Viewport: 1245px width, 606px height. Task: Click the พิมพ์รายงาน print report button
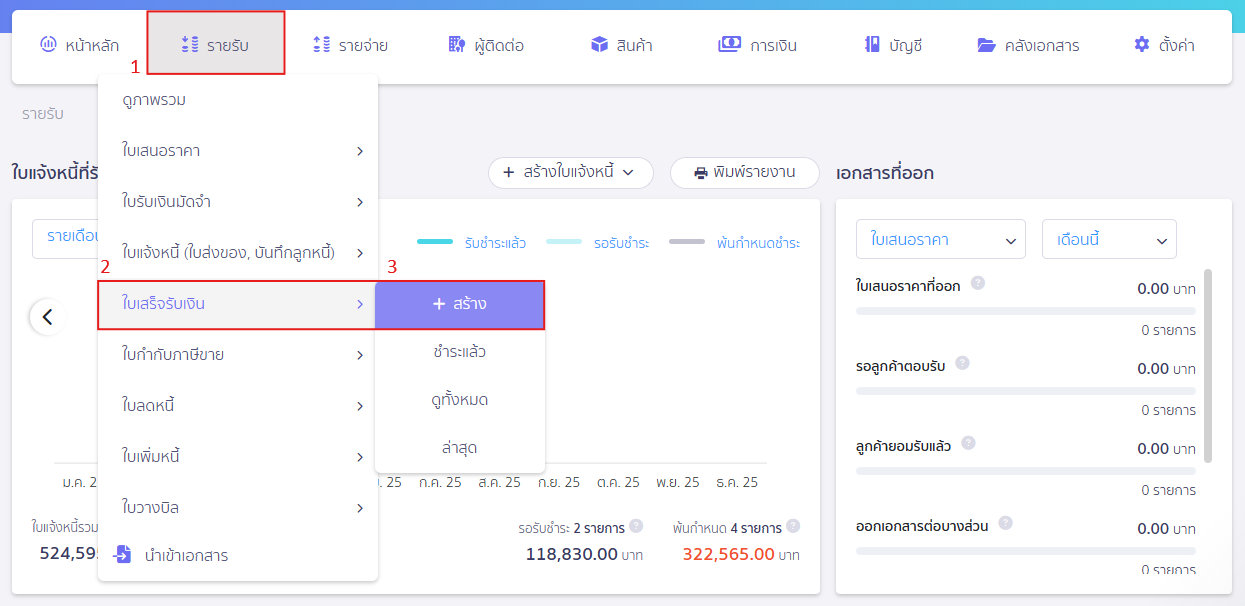click(x=744, y=172)
